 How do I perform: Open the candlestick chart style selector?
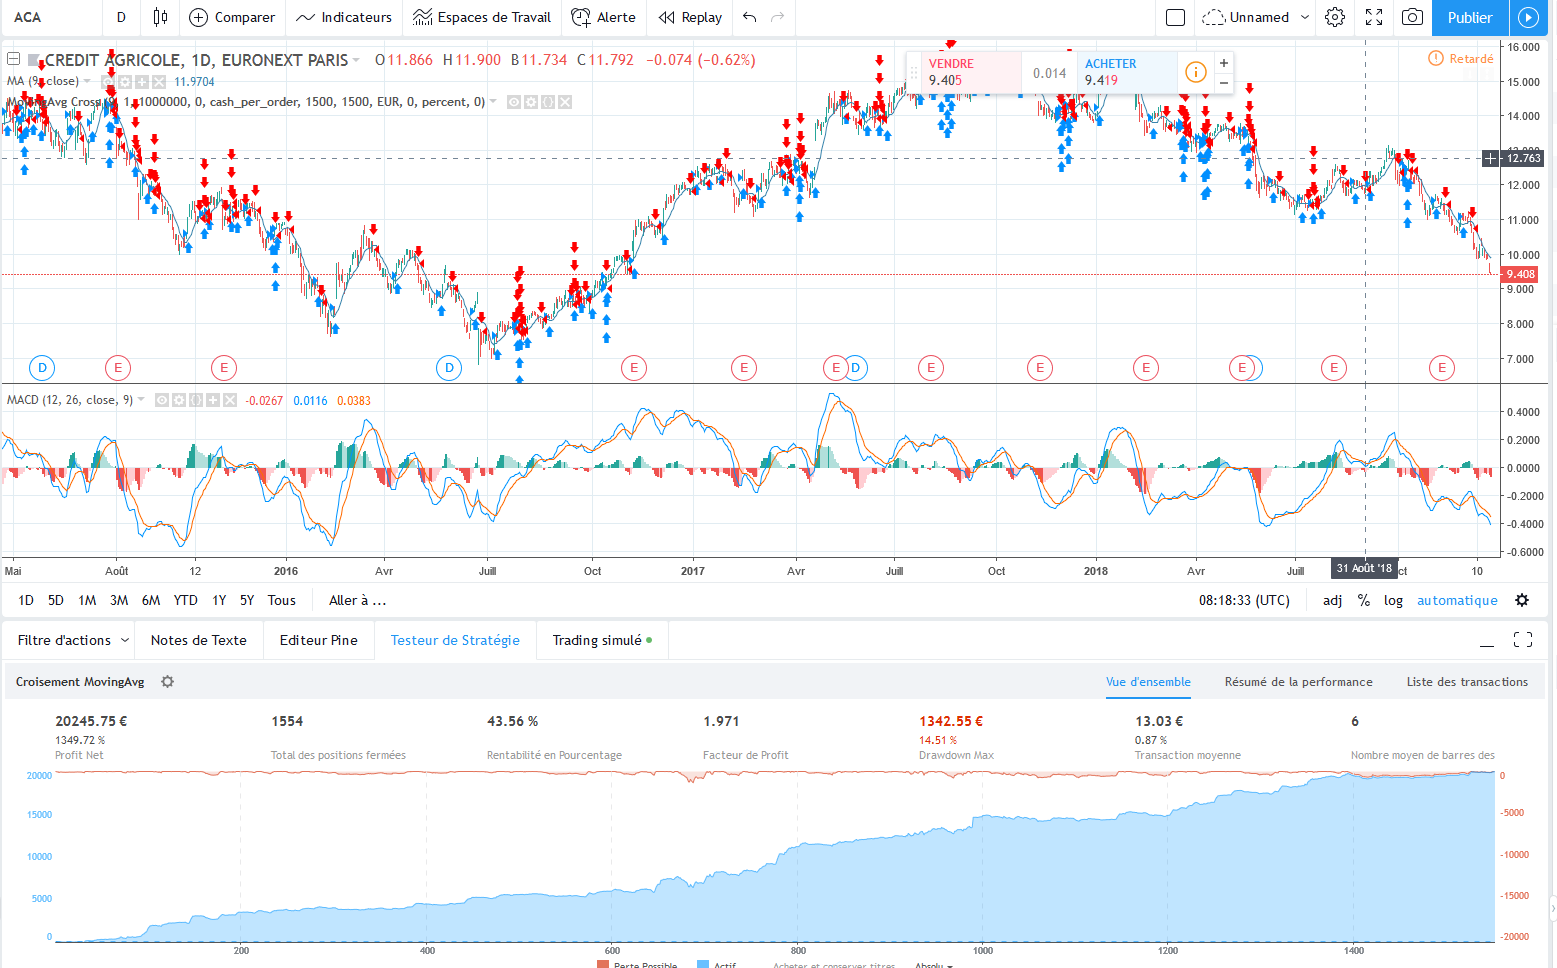160,17
